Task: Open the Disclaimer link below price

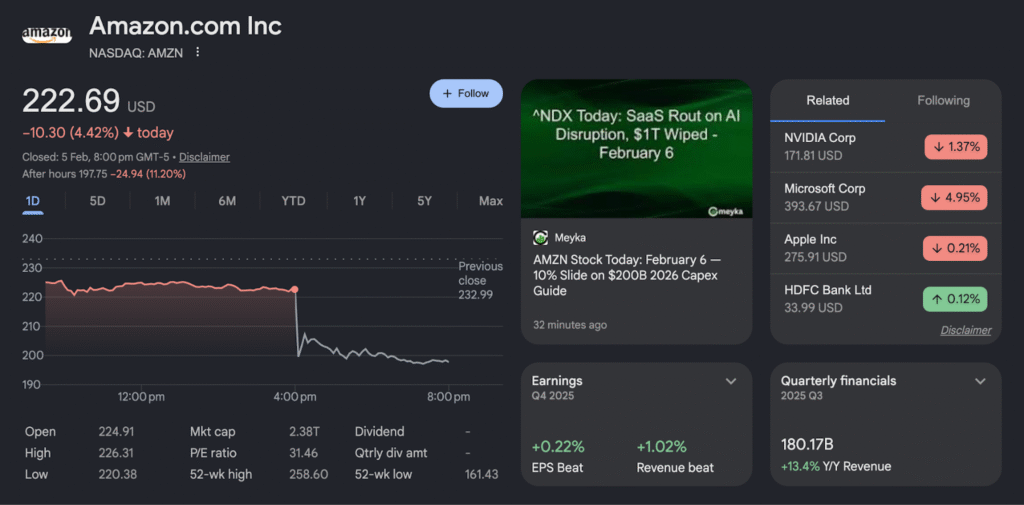Action: 205,157
